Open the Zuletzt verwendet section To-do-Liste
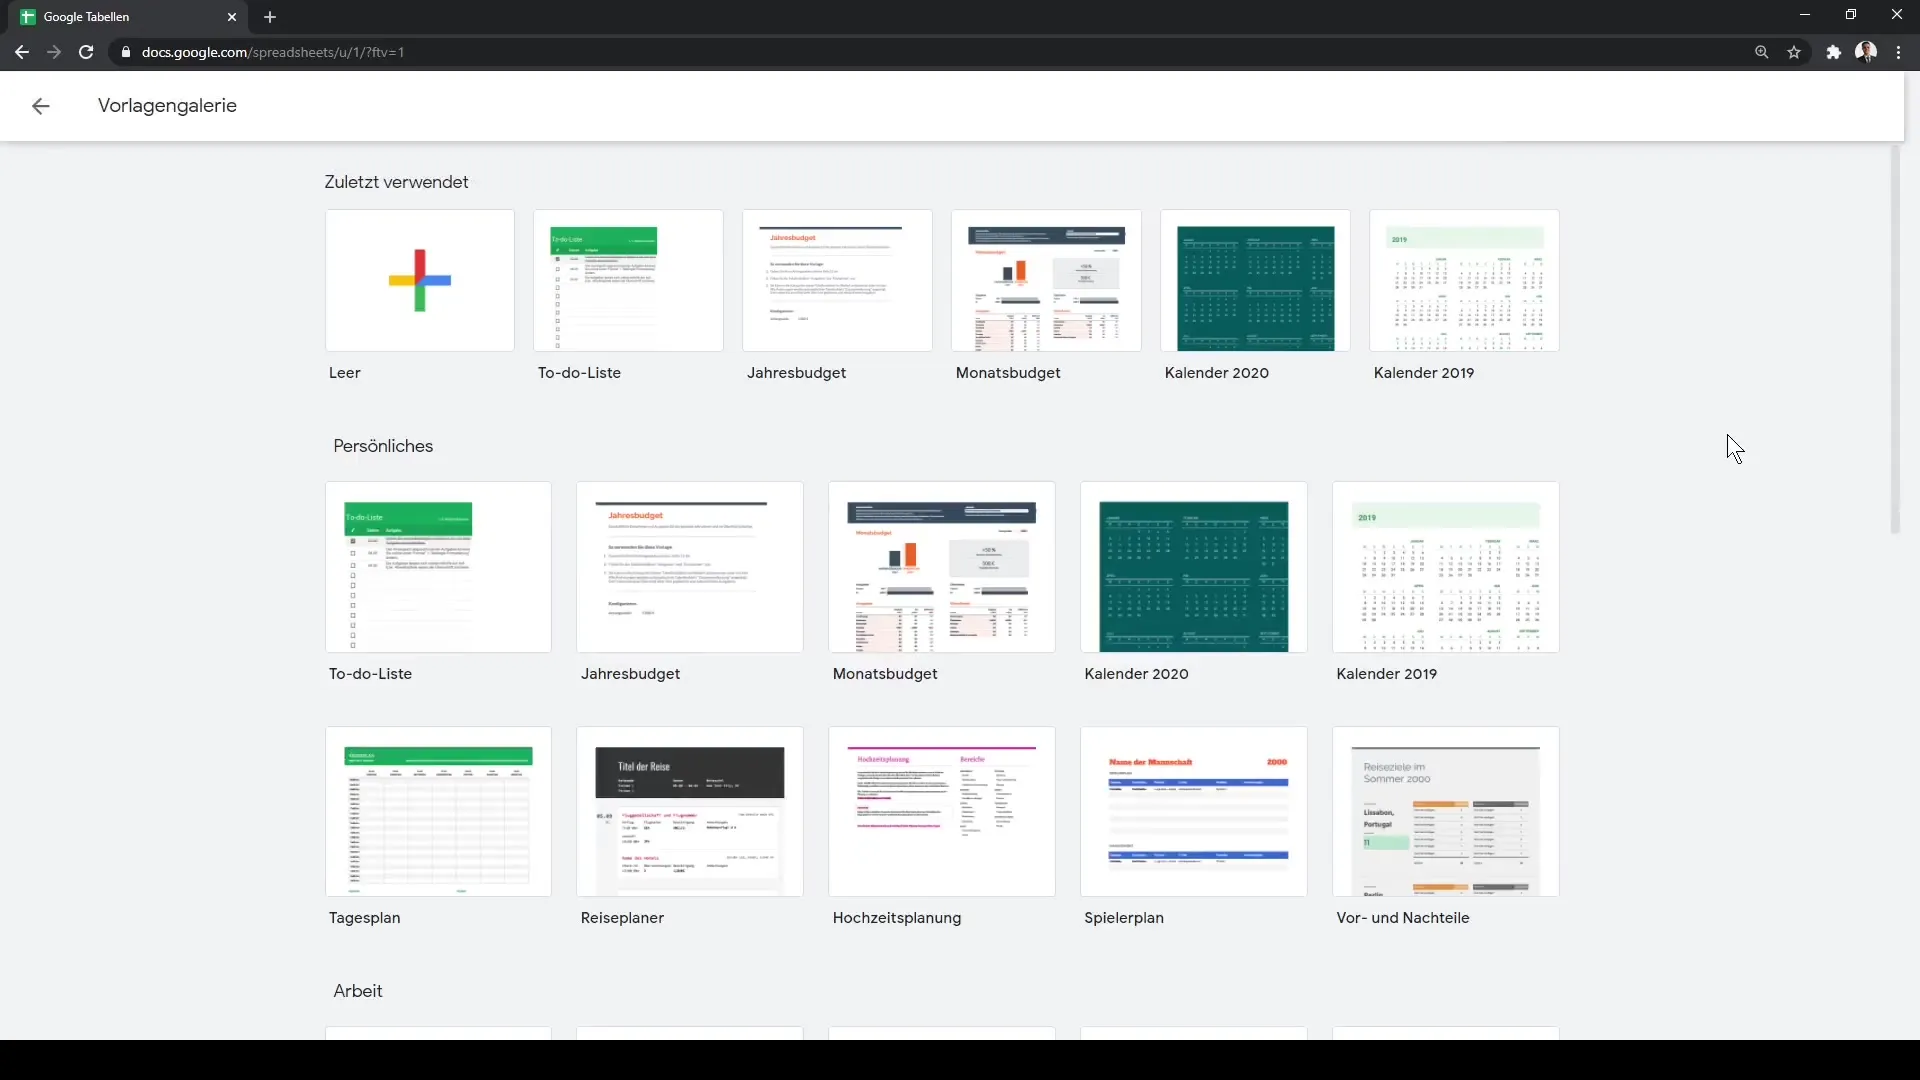 point(629,281)
